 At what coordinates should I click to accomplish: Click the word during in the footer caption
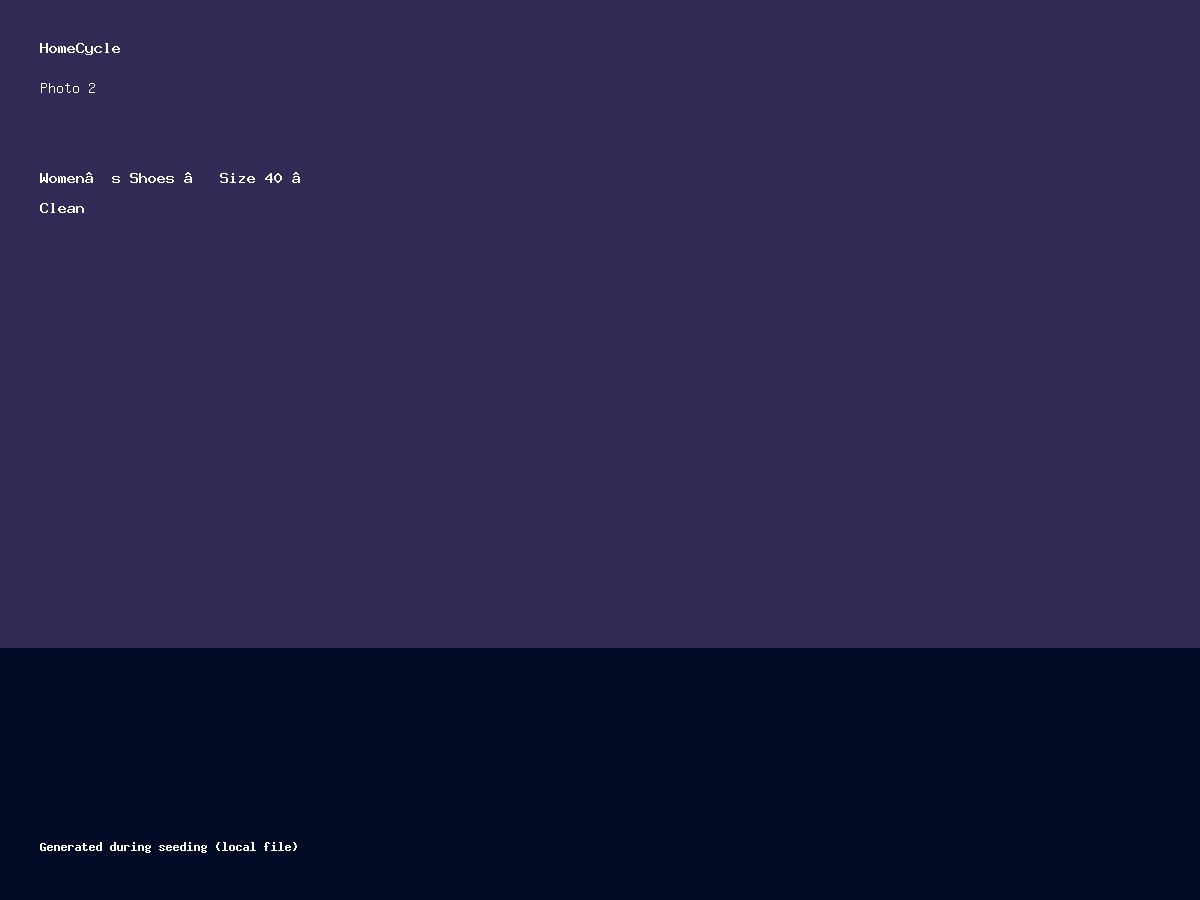[x=130, y=847]
